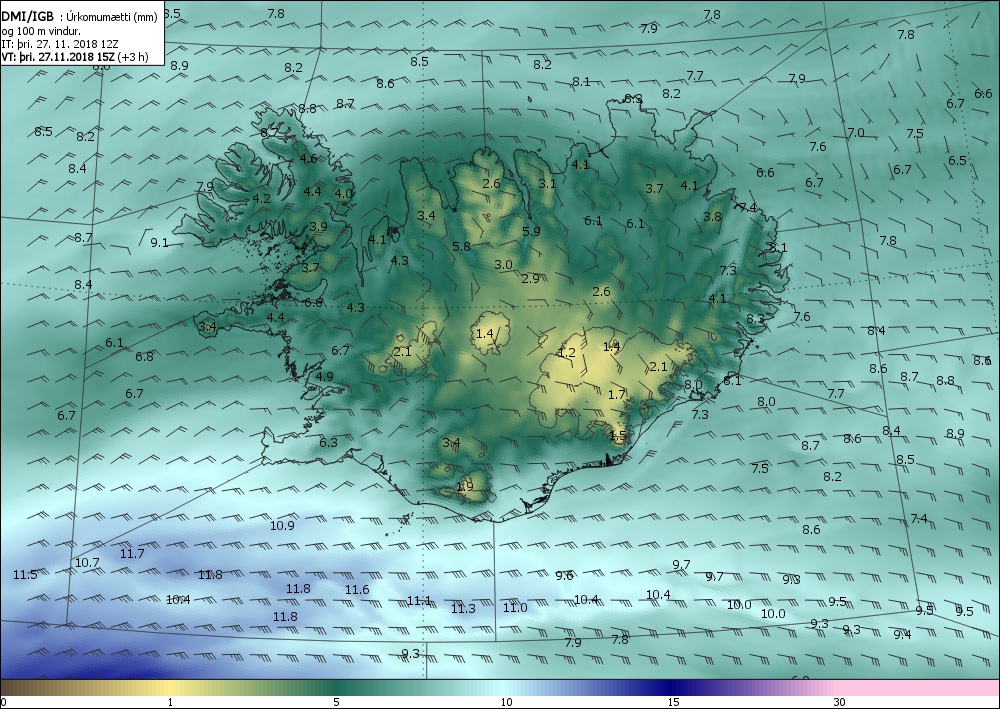
Task: Click the value "1.9" near the south coast
Action: pos(465,486)
